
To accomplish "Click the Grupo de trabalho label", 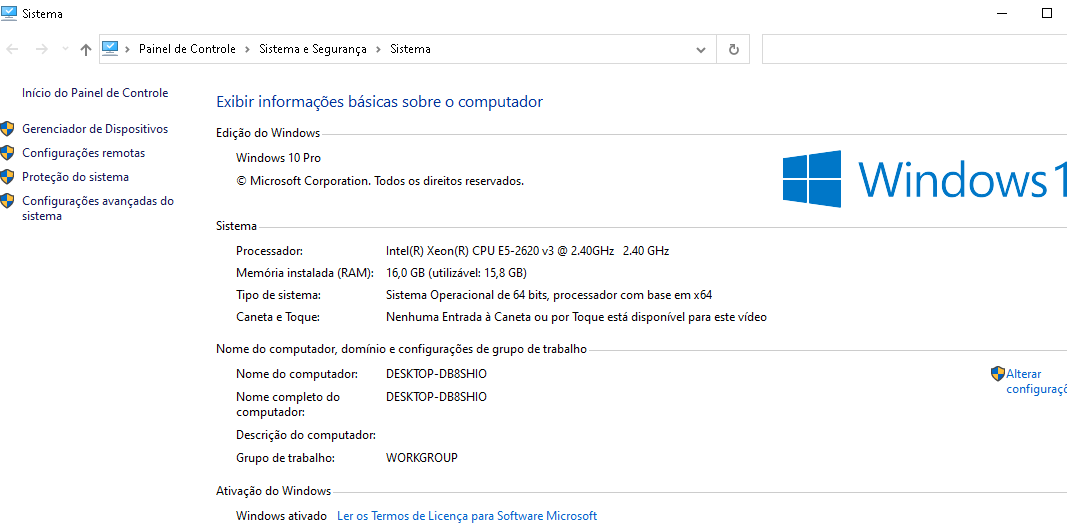I will (x=285, y=457).
